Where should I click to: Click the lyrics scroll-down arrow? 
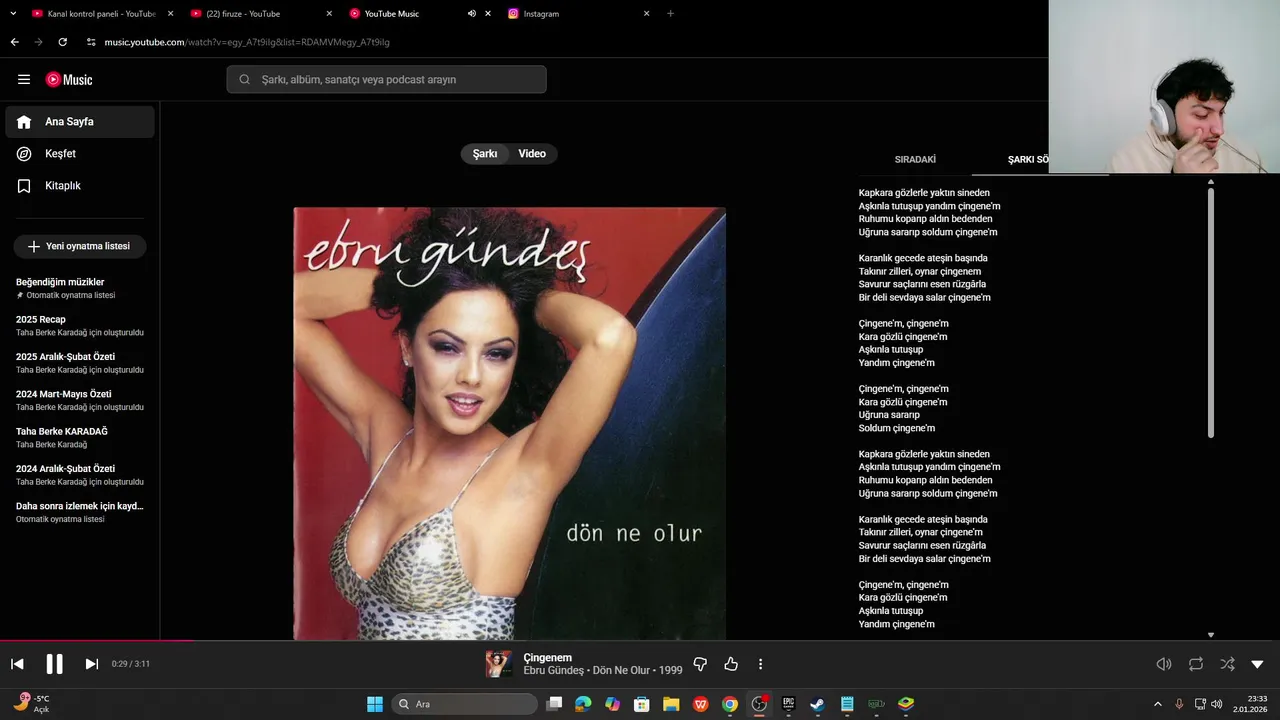point(1211,635)
